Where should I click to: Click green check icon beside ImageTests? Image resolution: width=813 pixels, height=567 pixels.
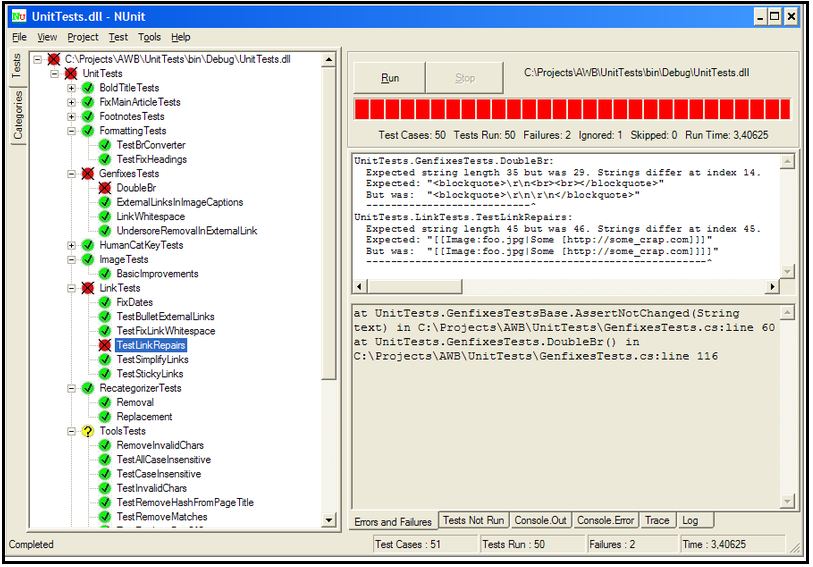88,260
